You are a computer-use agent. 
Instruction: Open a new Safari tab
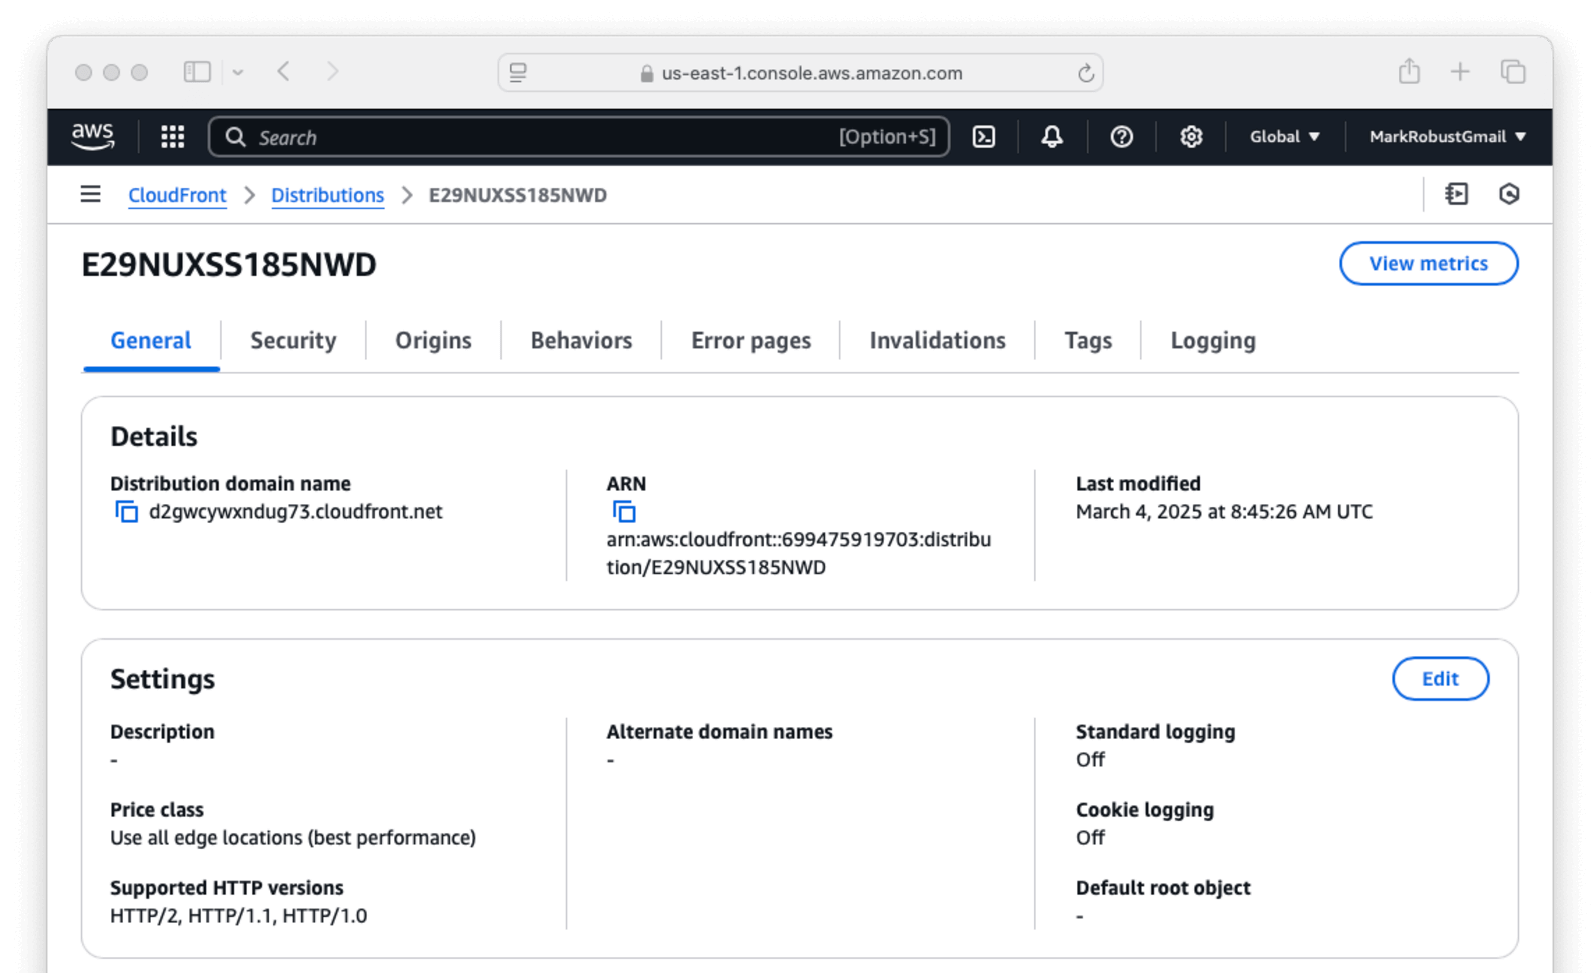pyautogui.click(x=1460, y=72)
